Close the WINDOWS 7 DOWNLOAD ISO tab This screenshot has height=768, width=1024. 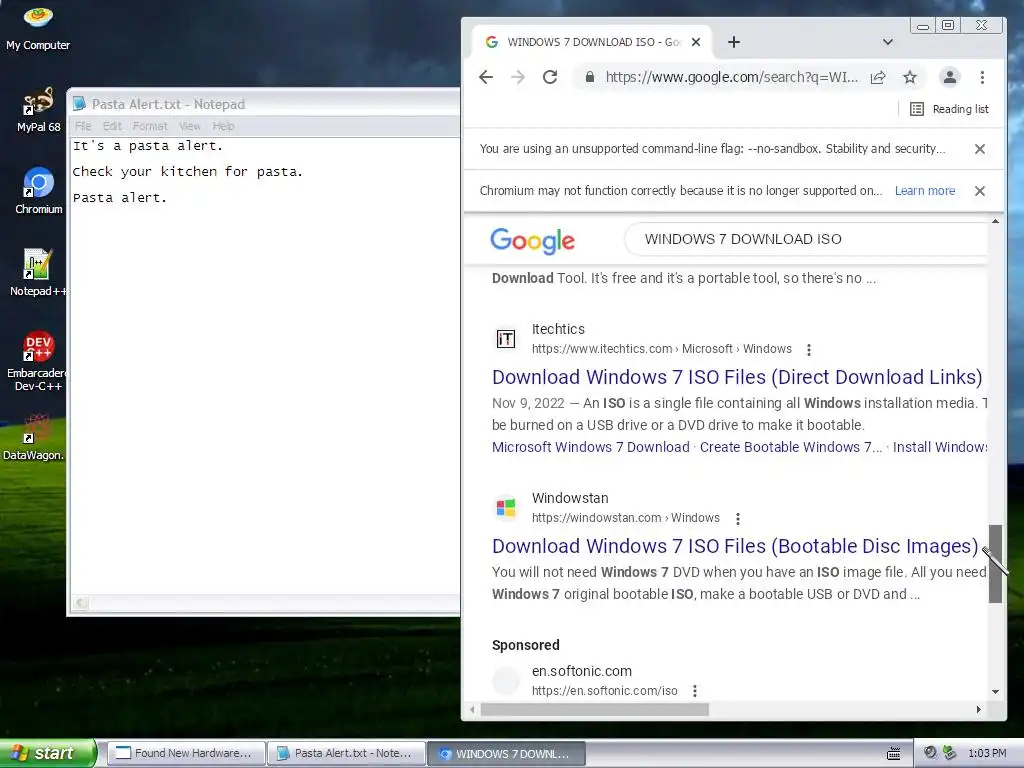coord(696,42)
